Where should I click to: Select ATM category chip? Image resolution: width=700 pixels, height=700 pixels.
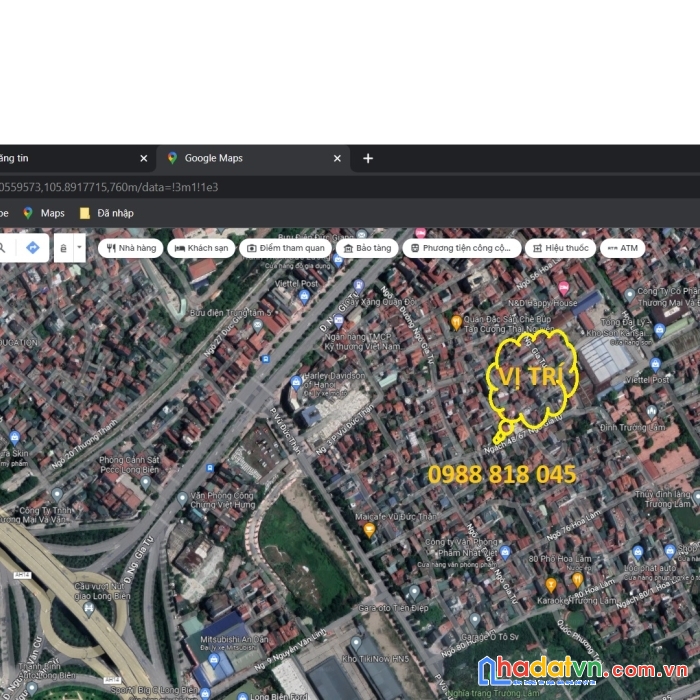point(623,248)
